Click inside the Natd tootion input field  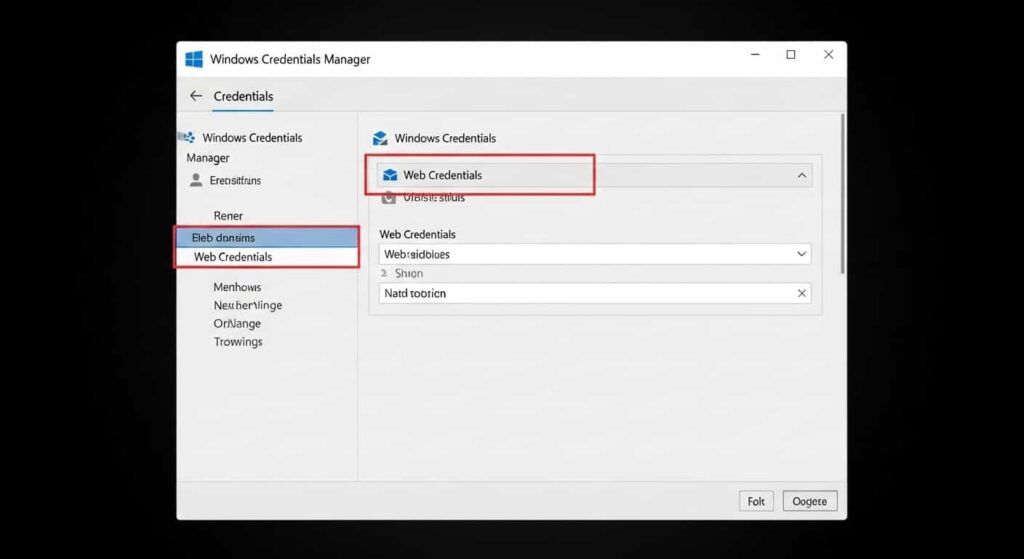click(x=594, y=293)
